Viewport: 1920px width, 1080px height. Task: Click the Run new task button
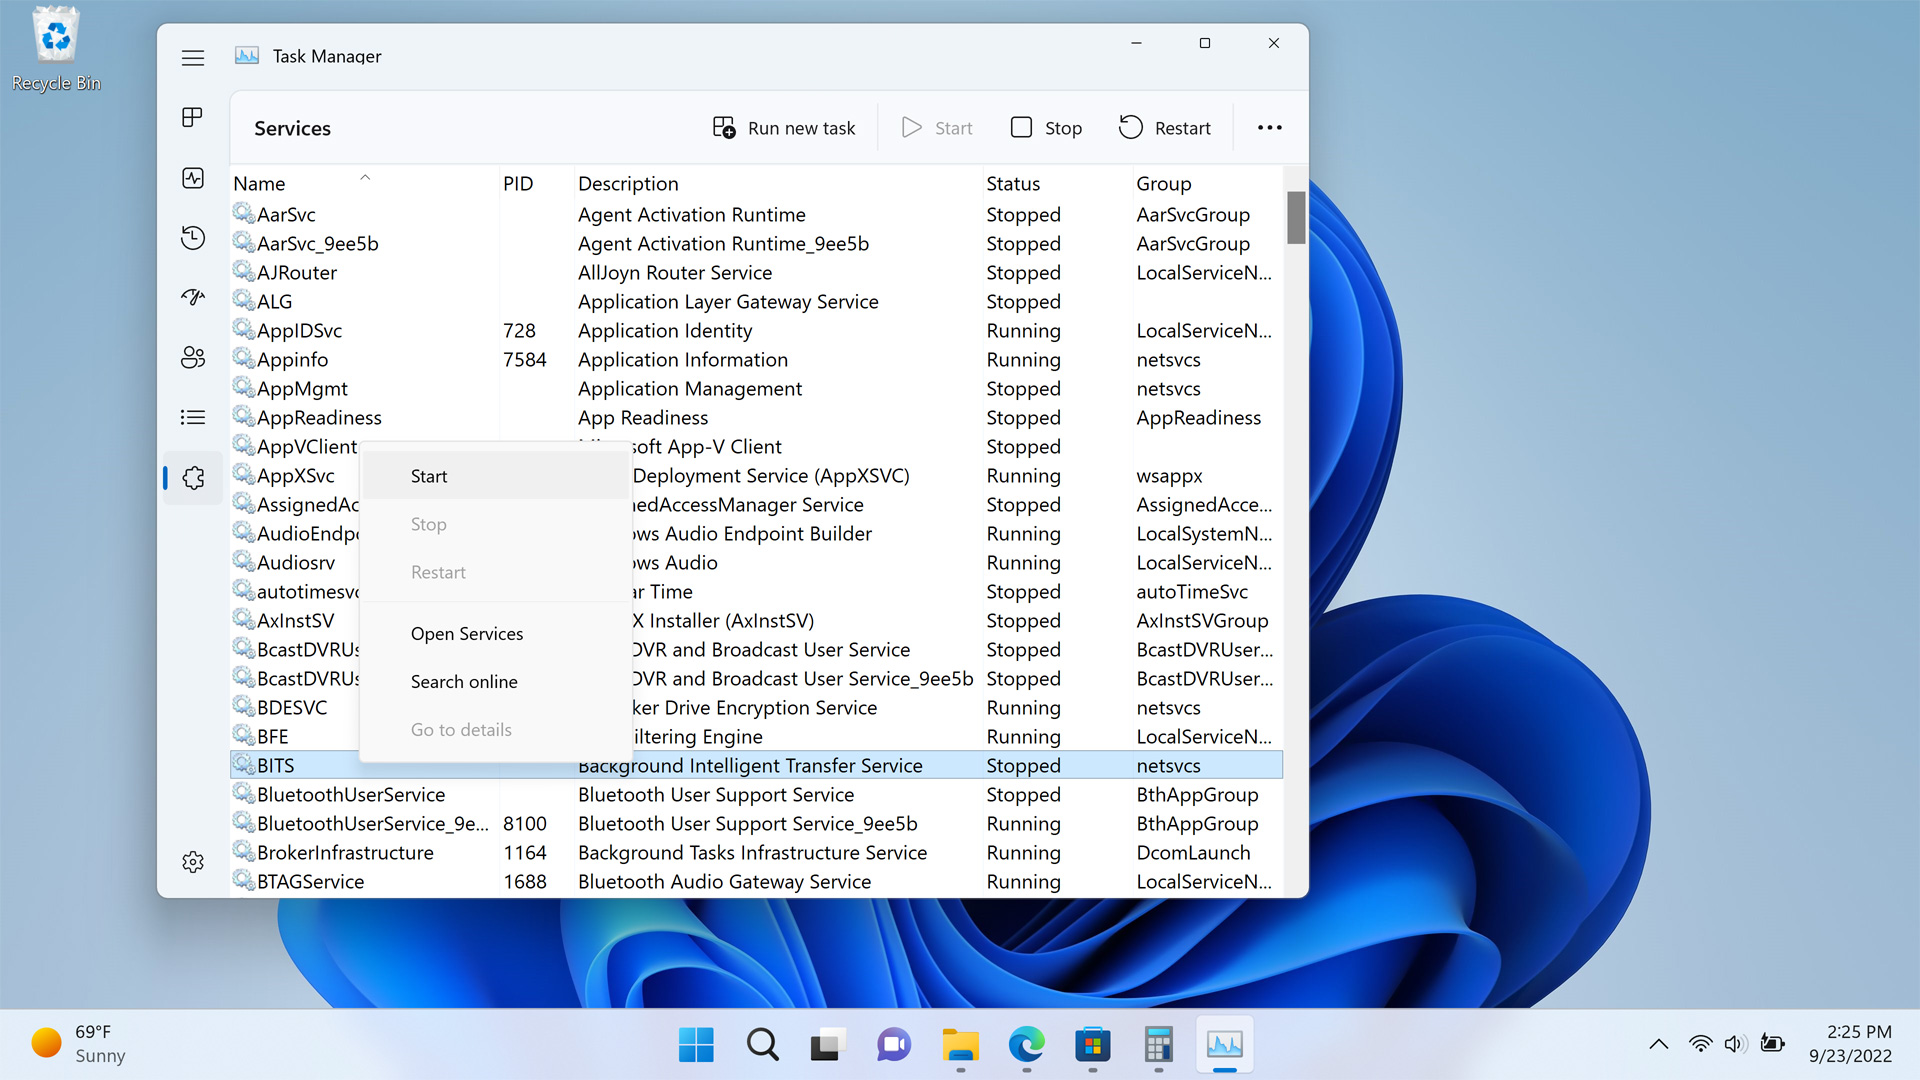[x=784, y=128]
